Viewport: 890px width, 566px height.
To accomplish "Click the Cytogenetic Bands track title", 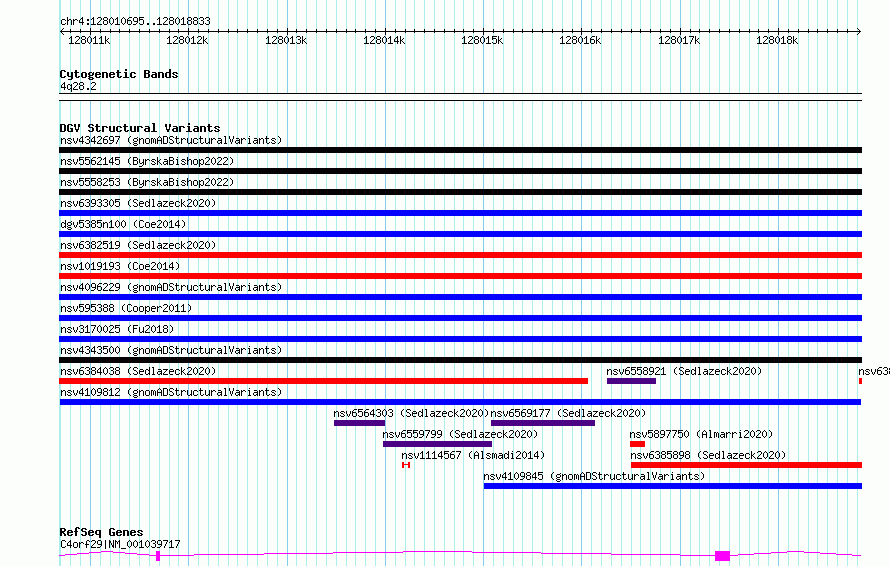I will click(x=119, y=74).
